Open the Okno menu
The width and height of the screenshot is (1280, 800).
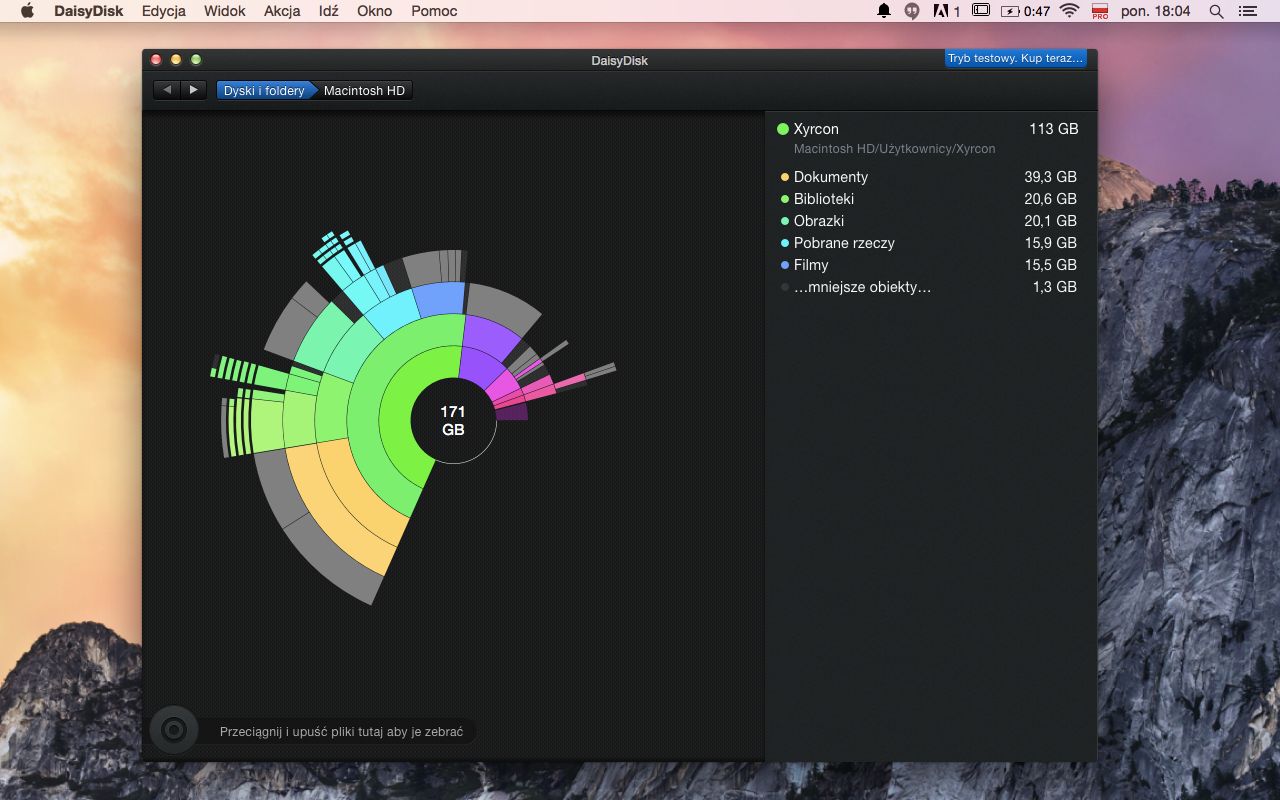click(x=375, y=11)
